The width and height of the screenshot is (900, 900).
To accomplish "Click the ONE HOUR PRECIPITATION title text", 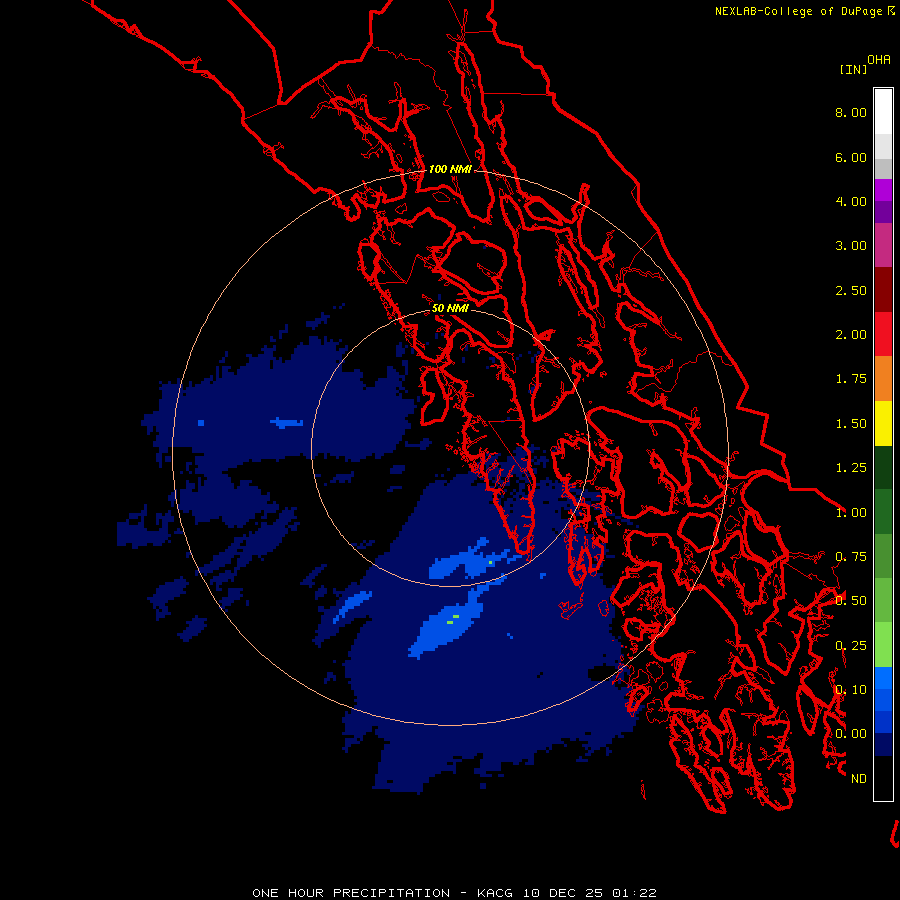I will 351,893.
